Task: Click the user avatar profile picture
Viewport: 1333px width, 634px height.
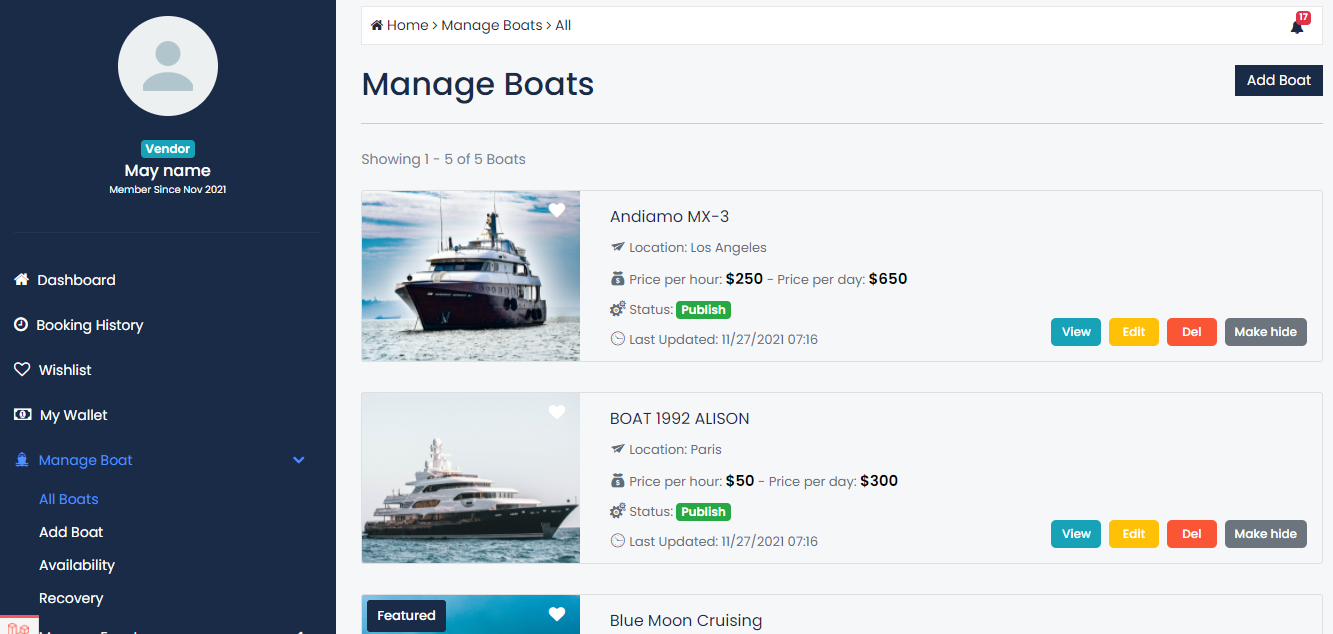Action: tap(168, 66)
